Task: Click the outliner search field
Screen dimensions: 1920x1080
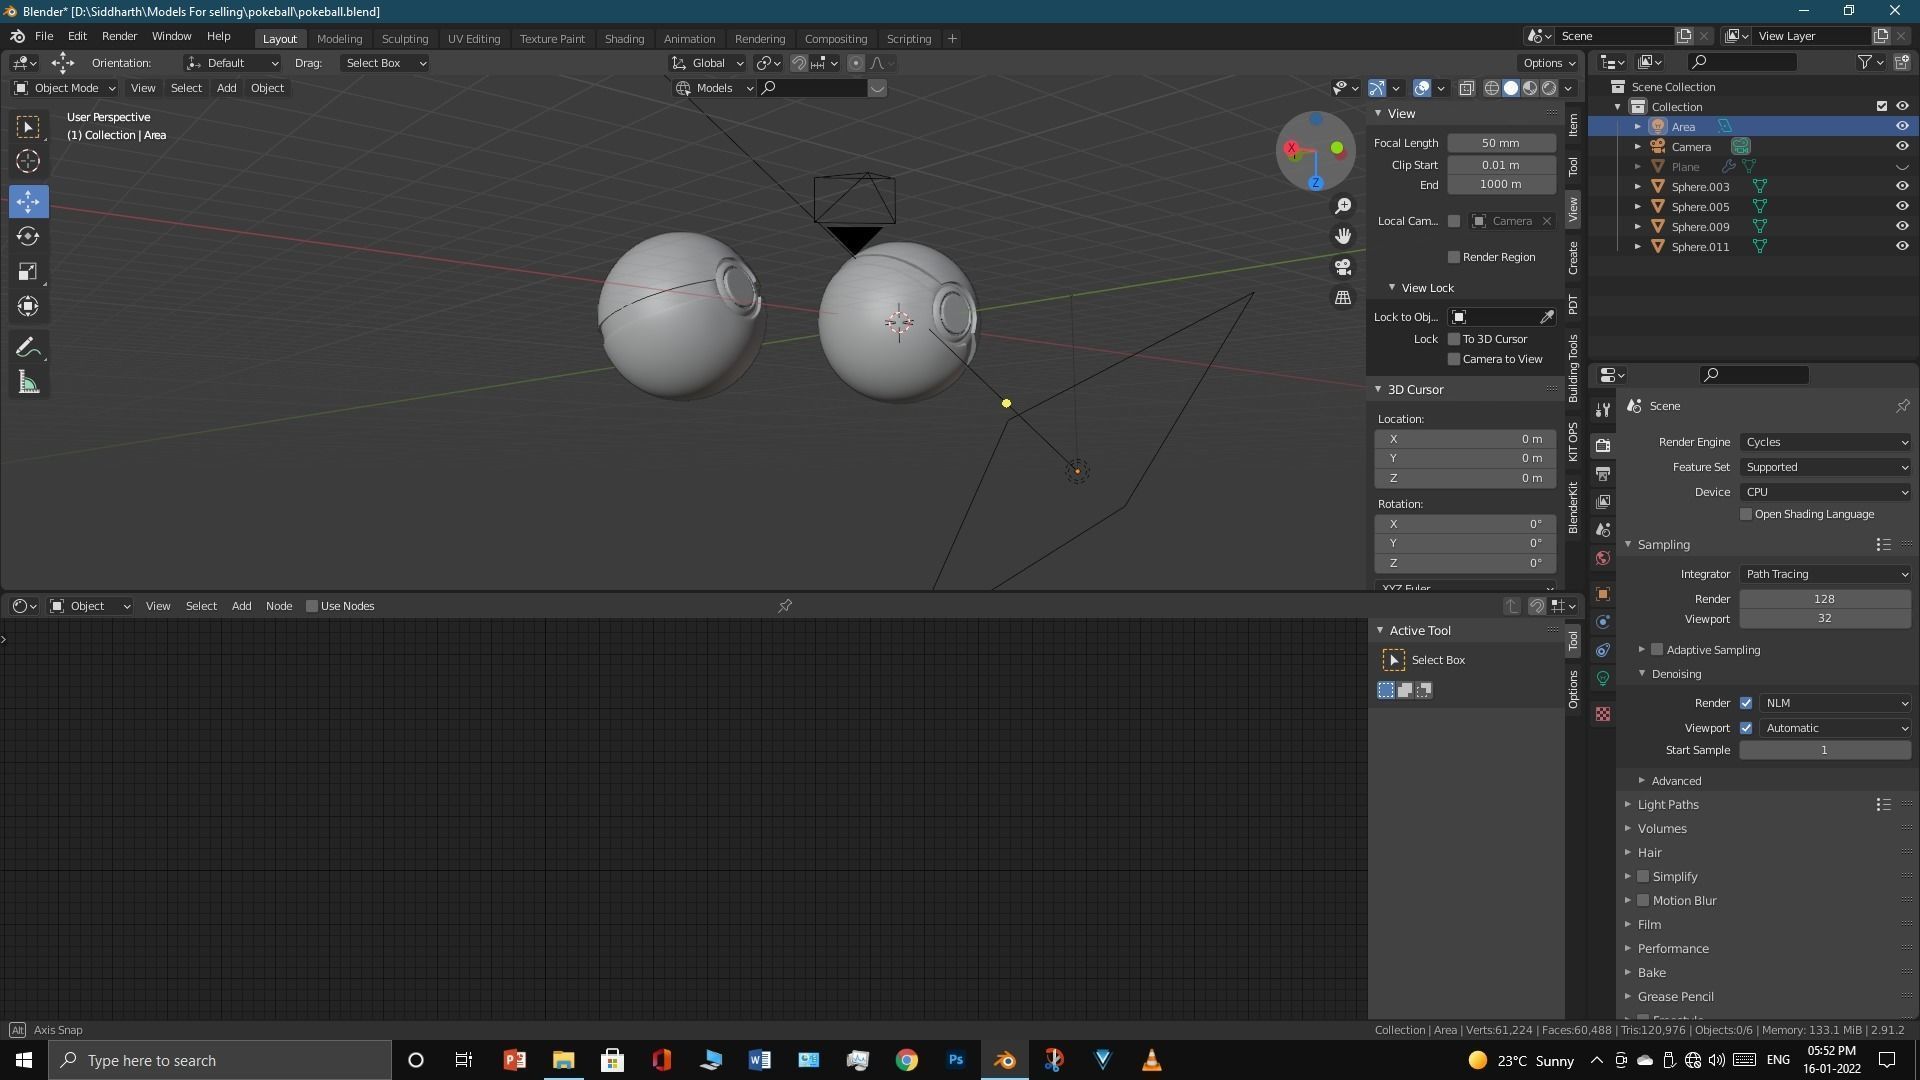Action: (1742, 62)
